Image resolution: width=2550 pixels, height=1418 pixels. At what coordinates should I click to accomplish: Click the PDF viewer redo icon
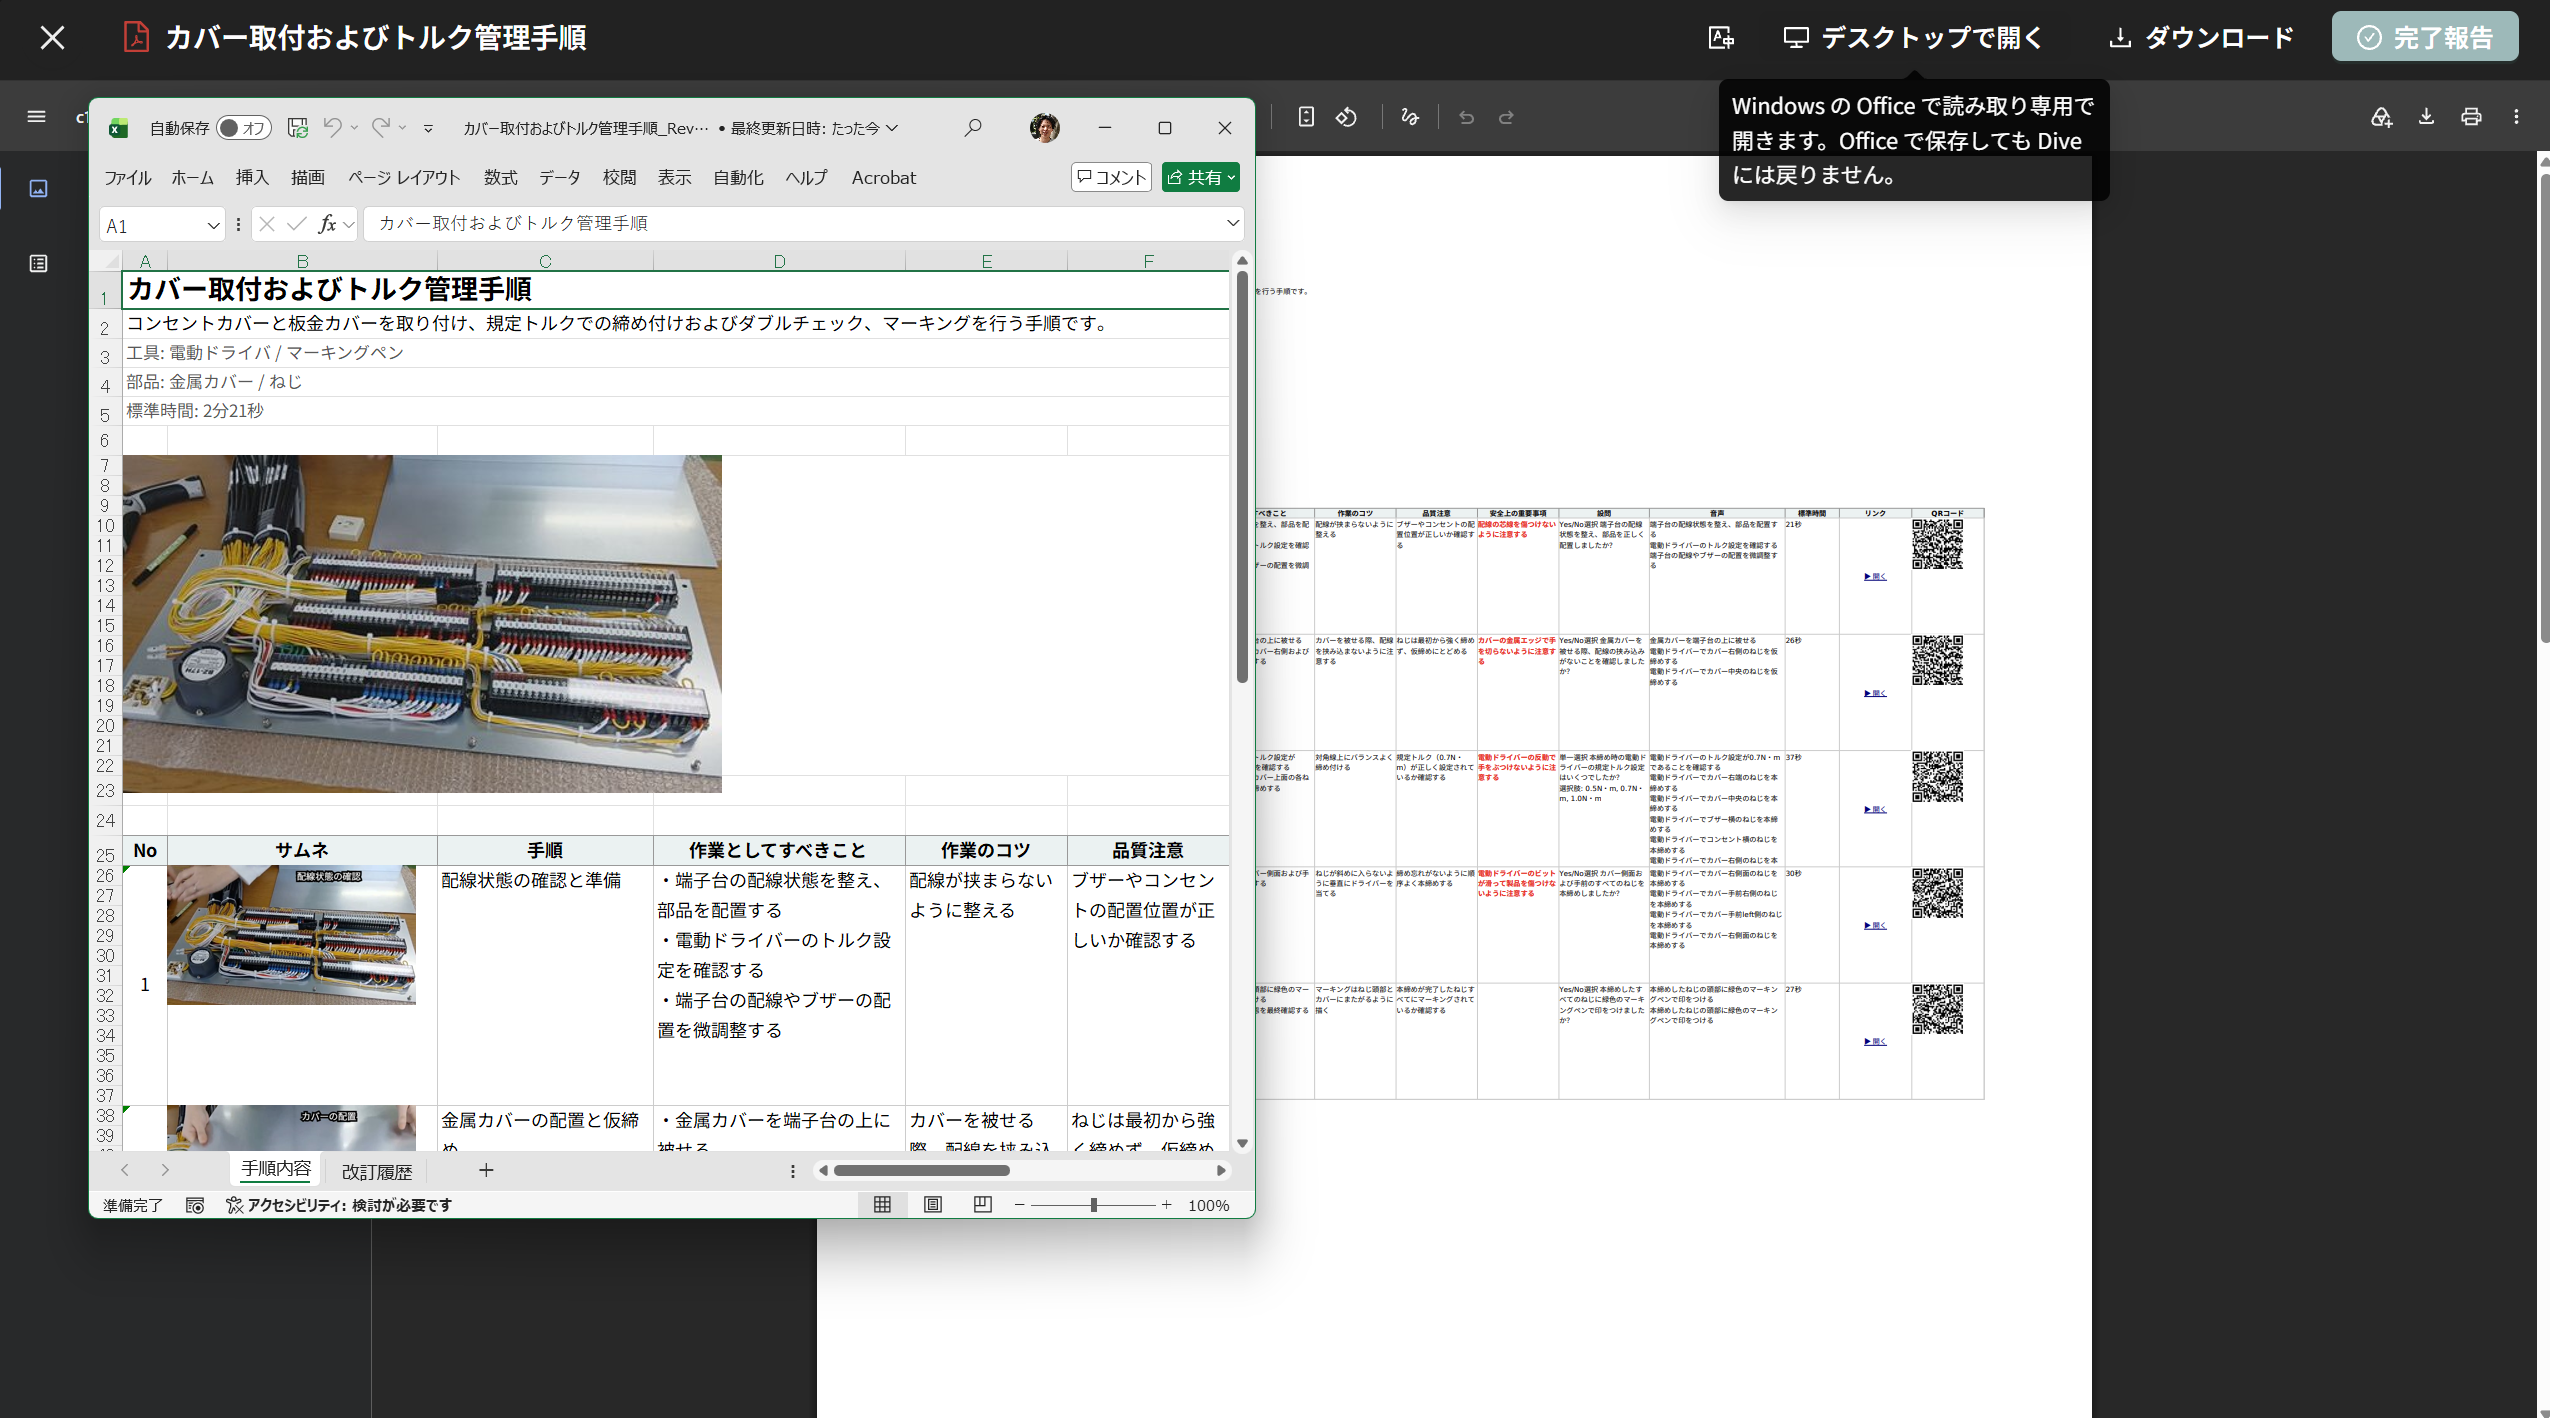click(x=1506, y=116)
